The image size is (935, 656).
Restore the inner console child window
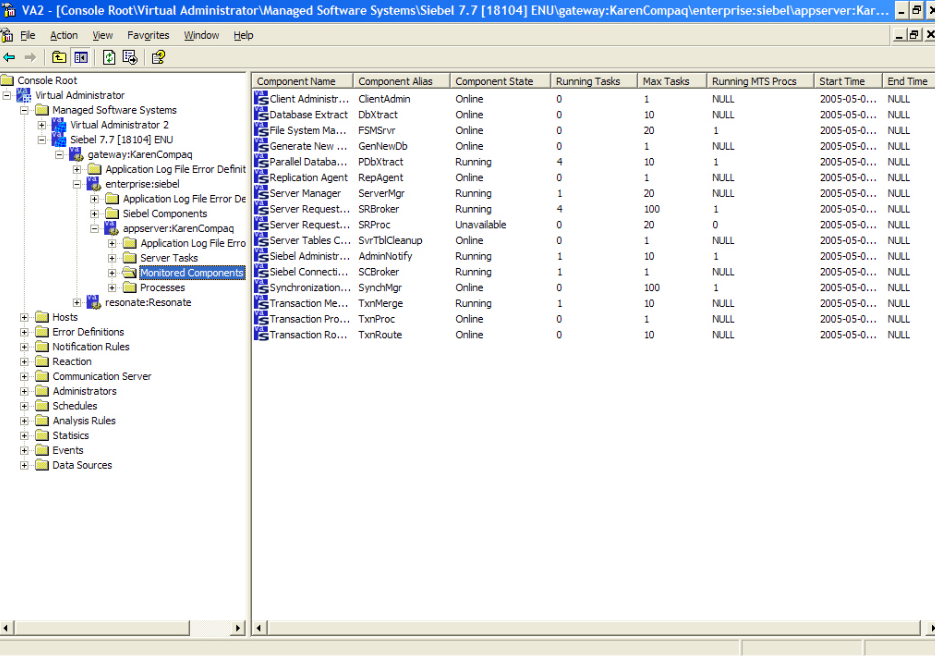point(914,35)
